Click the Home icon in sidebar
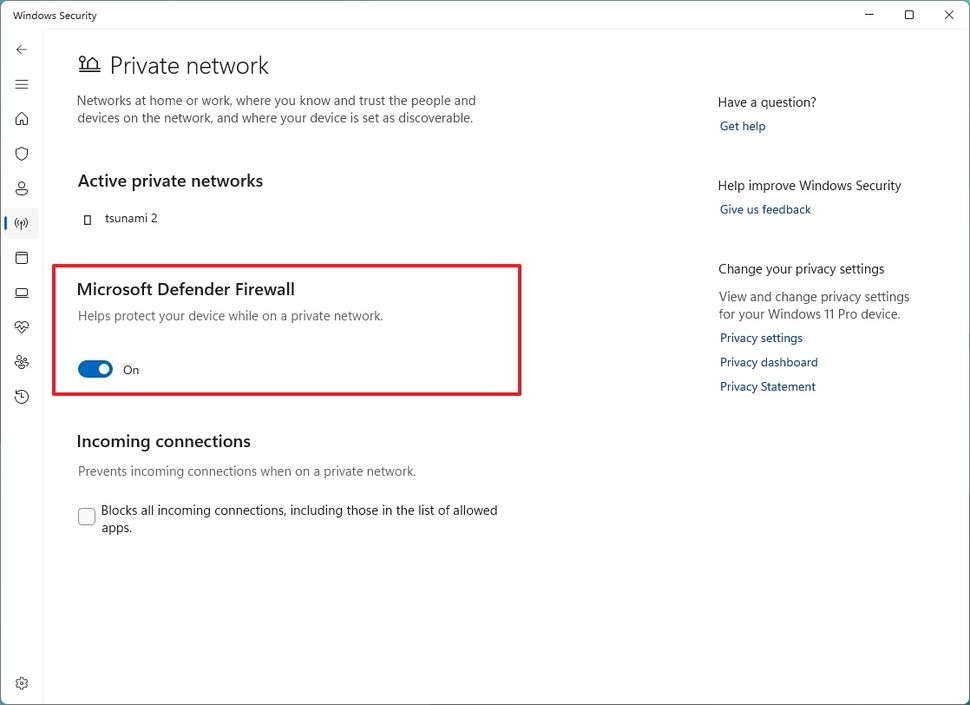Image resolution: width=970 pixels, height=705 pixels. coord(21,118)
